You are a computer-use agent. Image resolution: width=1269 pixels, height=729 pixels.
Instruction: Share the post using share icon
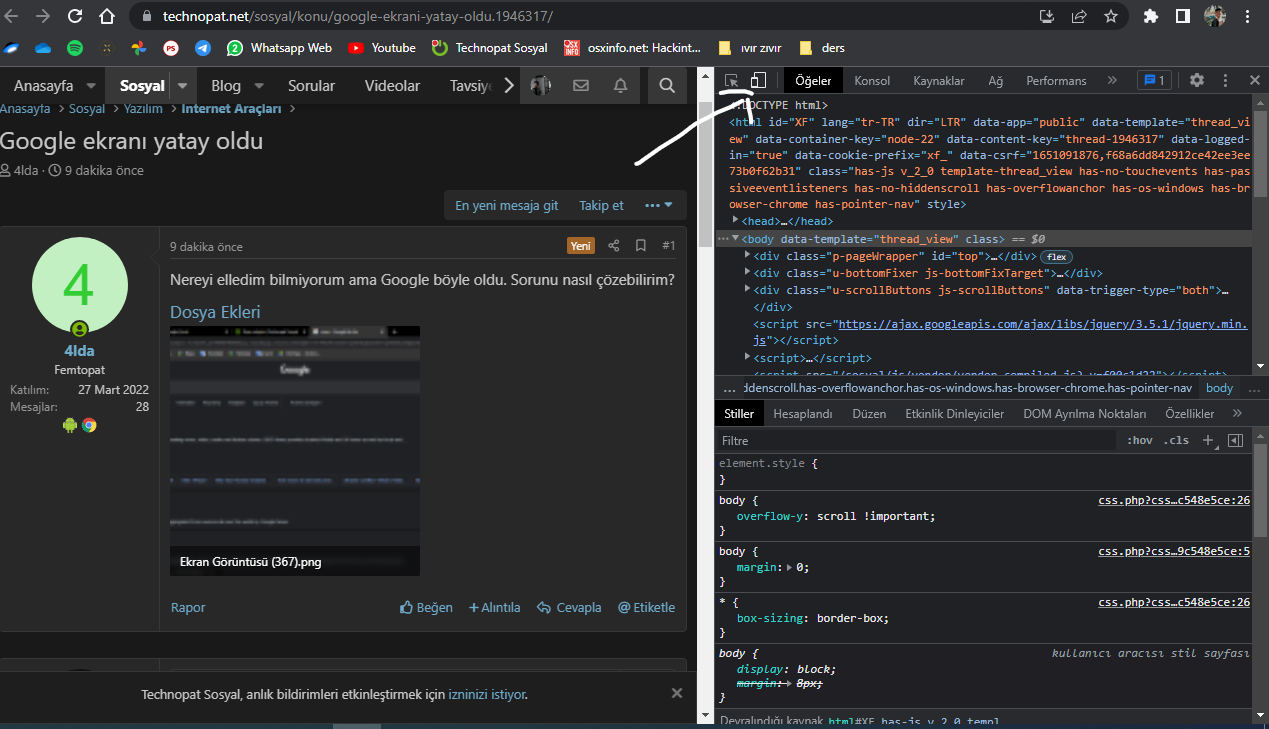click(x=614, y=246)
